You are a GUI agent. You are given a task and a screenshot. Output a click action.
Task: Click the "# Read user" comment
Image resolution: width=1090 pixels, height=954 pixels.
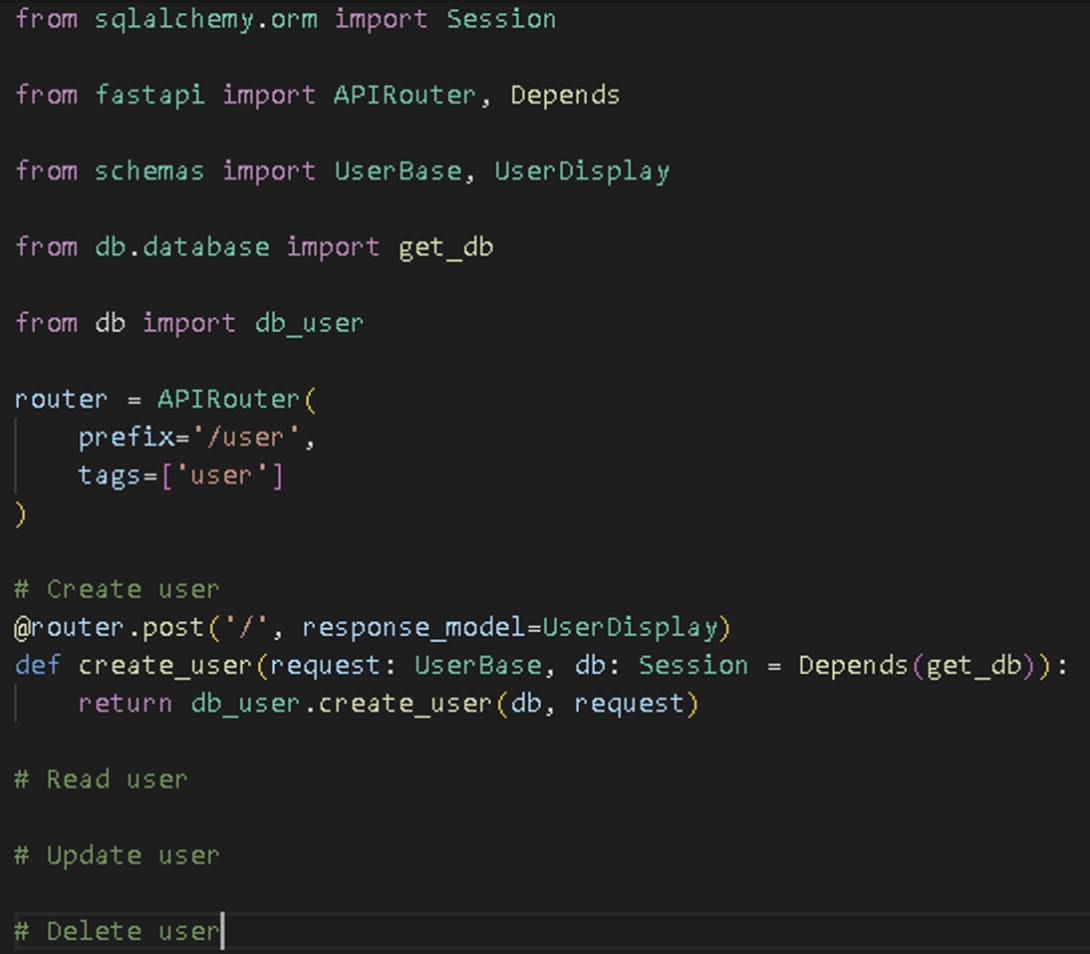point(101,779)
